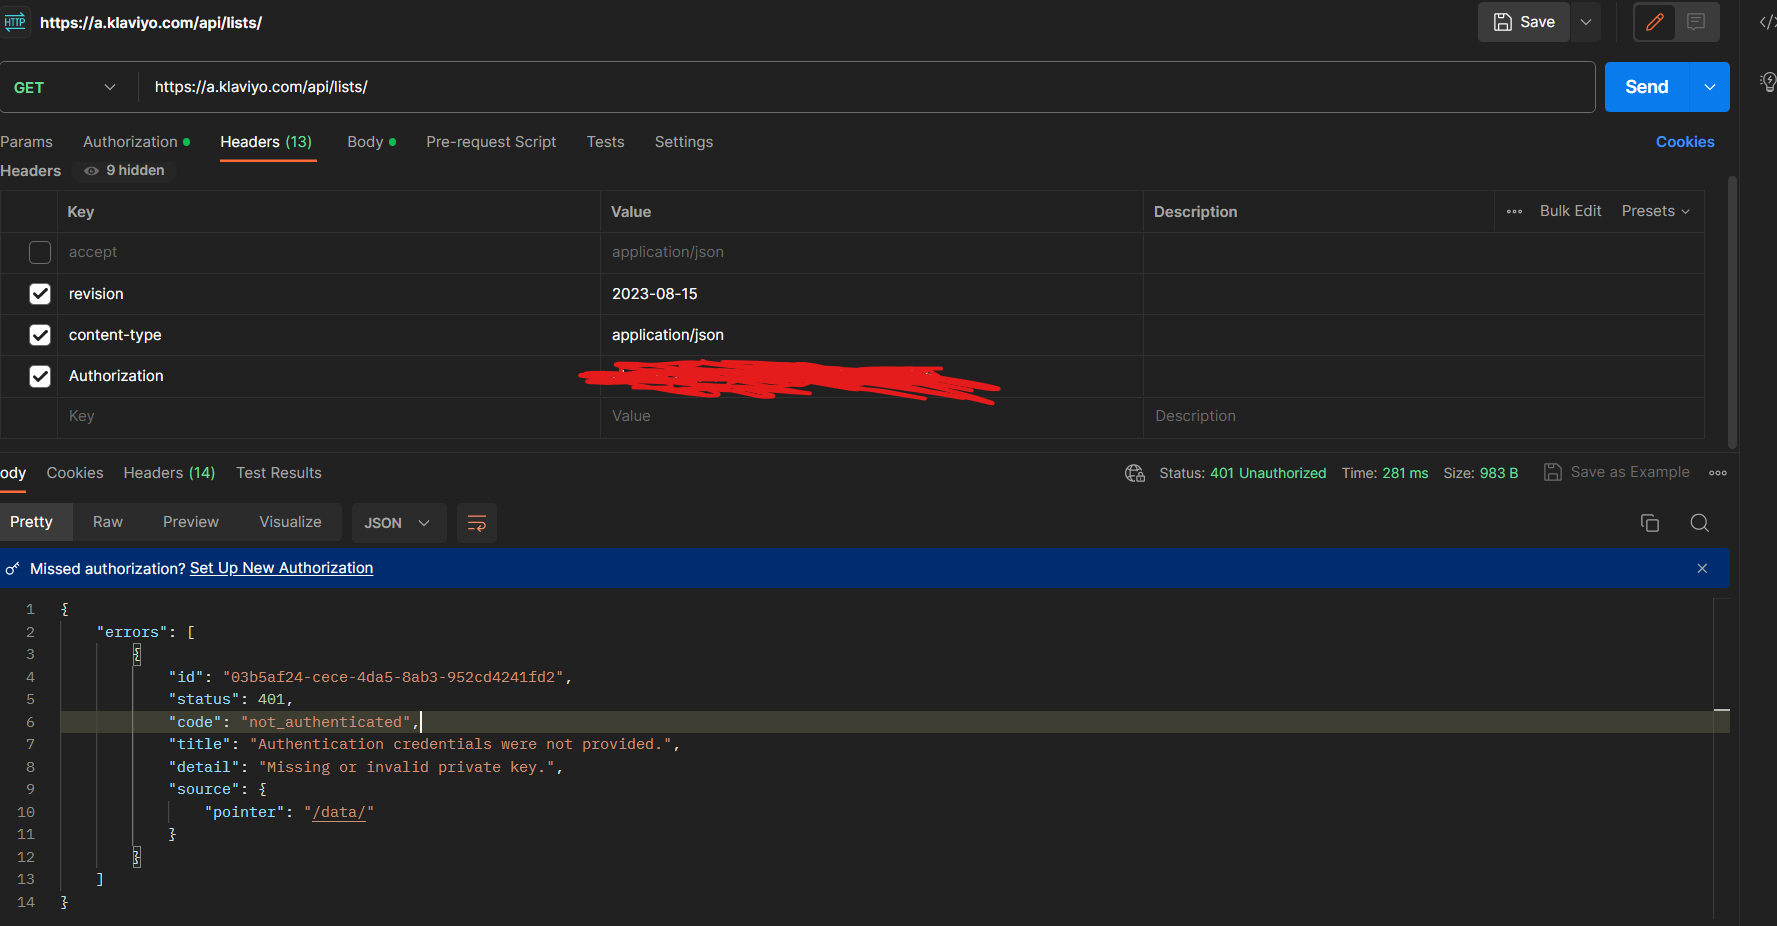Click the network globe status icon
This screenshot has width=1777, height=926.
1135,473
